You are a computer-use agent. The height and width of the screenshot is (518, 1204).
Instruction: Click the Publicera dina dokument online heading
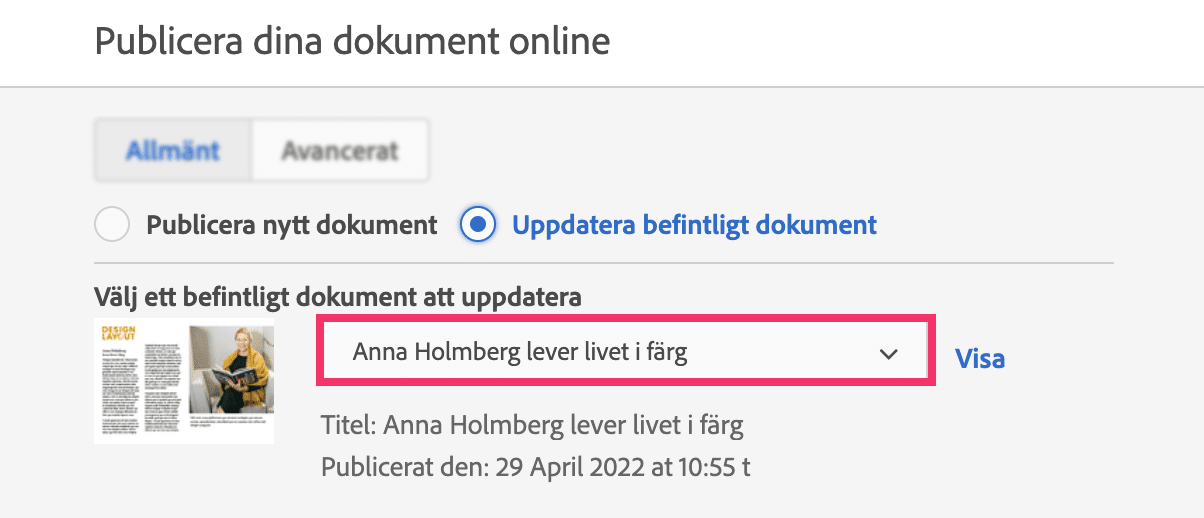[351, 42]
